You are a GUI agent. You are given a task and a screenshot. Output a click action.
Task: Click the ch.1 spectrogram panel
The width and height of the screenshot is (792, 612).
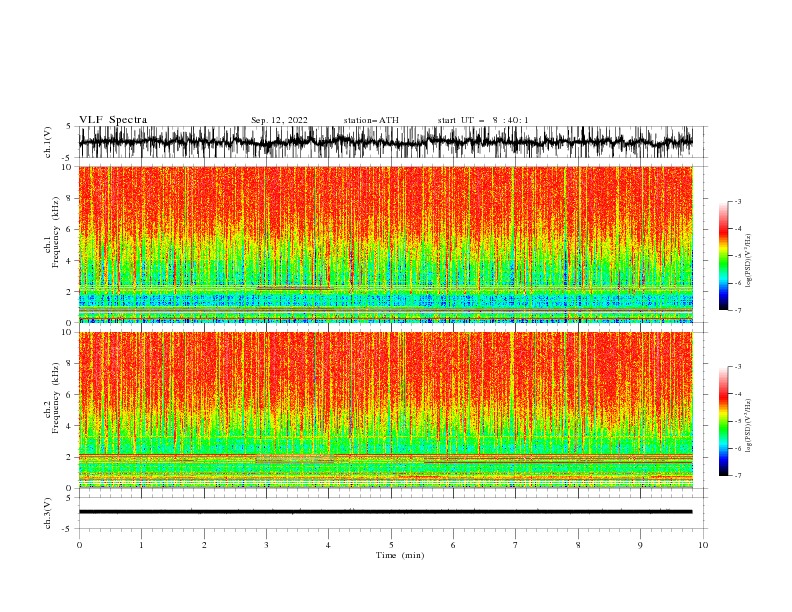click(385, 244)
